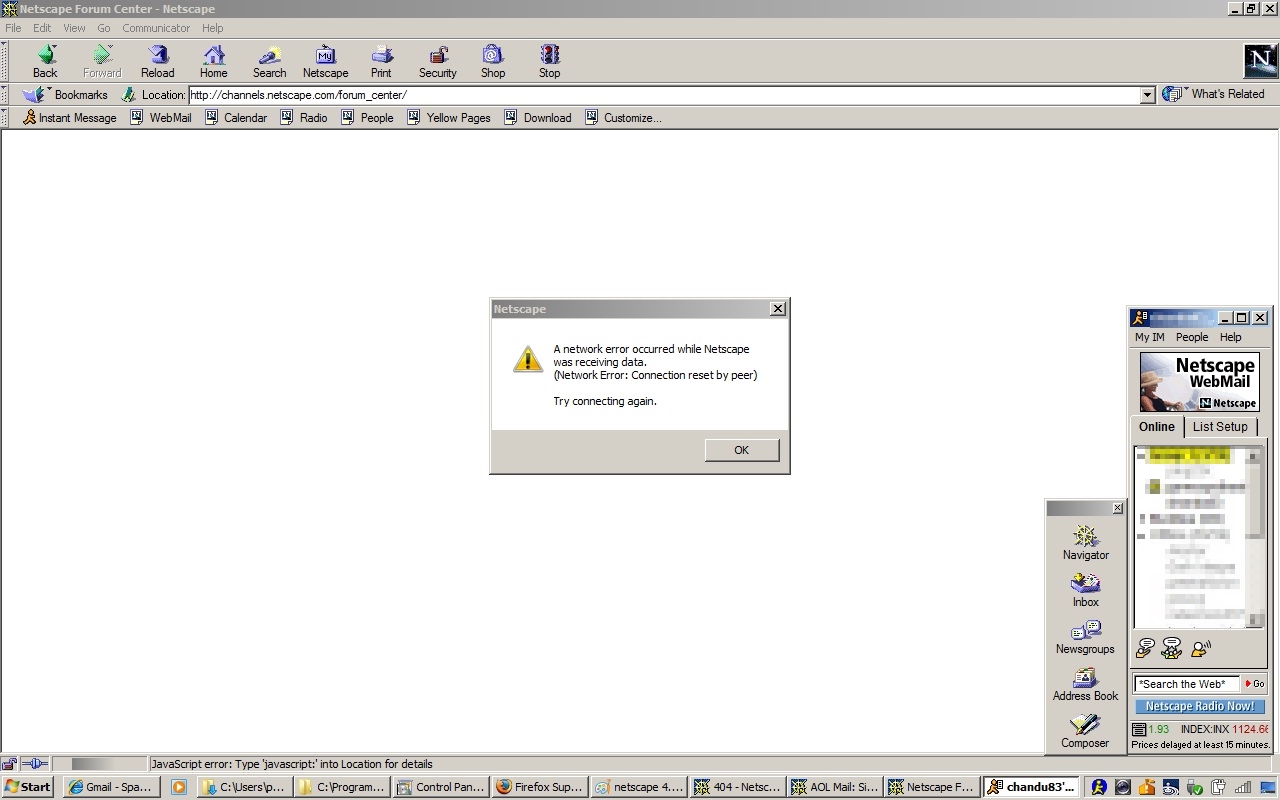Click the buddy list vertical scrollbar
This screenshot has width=1280, height=800.
point(1256,537)
